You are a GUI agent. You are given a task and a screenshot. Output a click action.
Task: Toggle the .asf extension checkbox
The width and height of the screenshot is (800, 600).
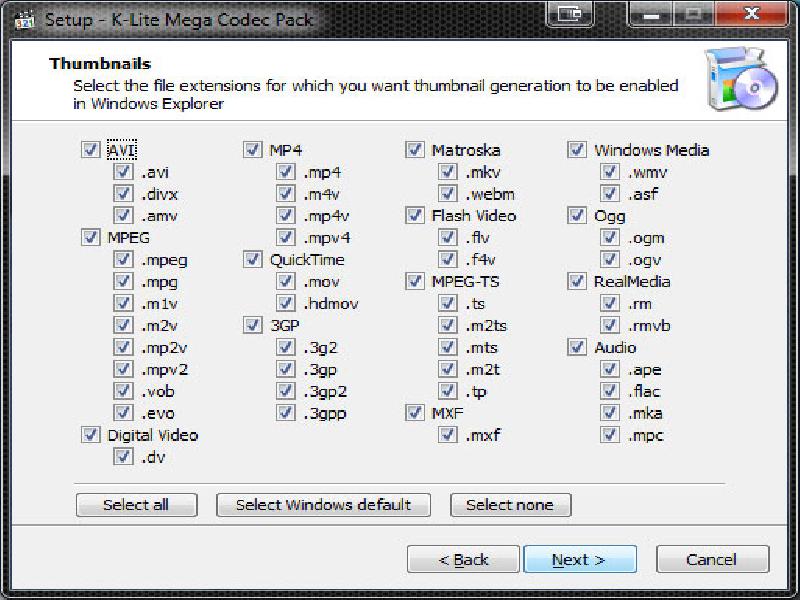610,193
